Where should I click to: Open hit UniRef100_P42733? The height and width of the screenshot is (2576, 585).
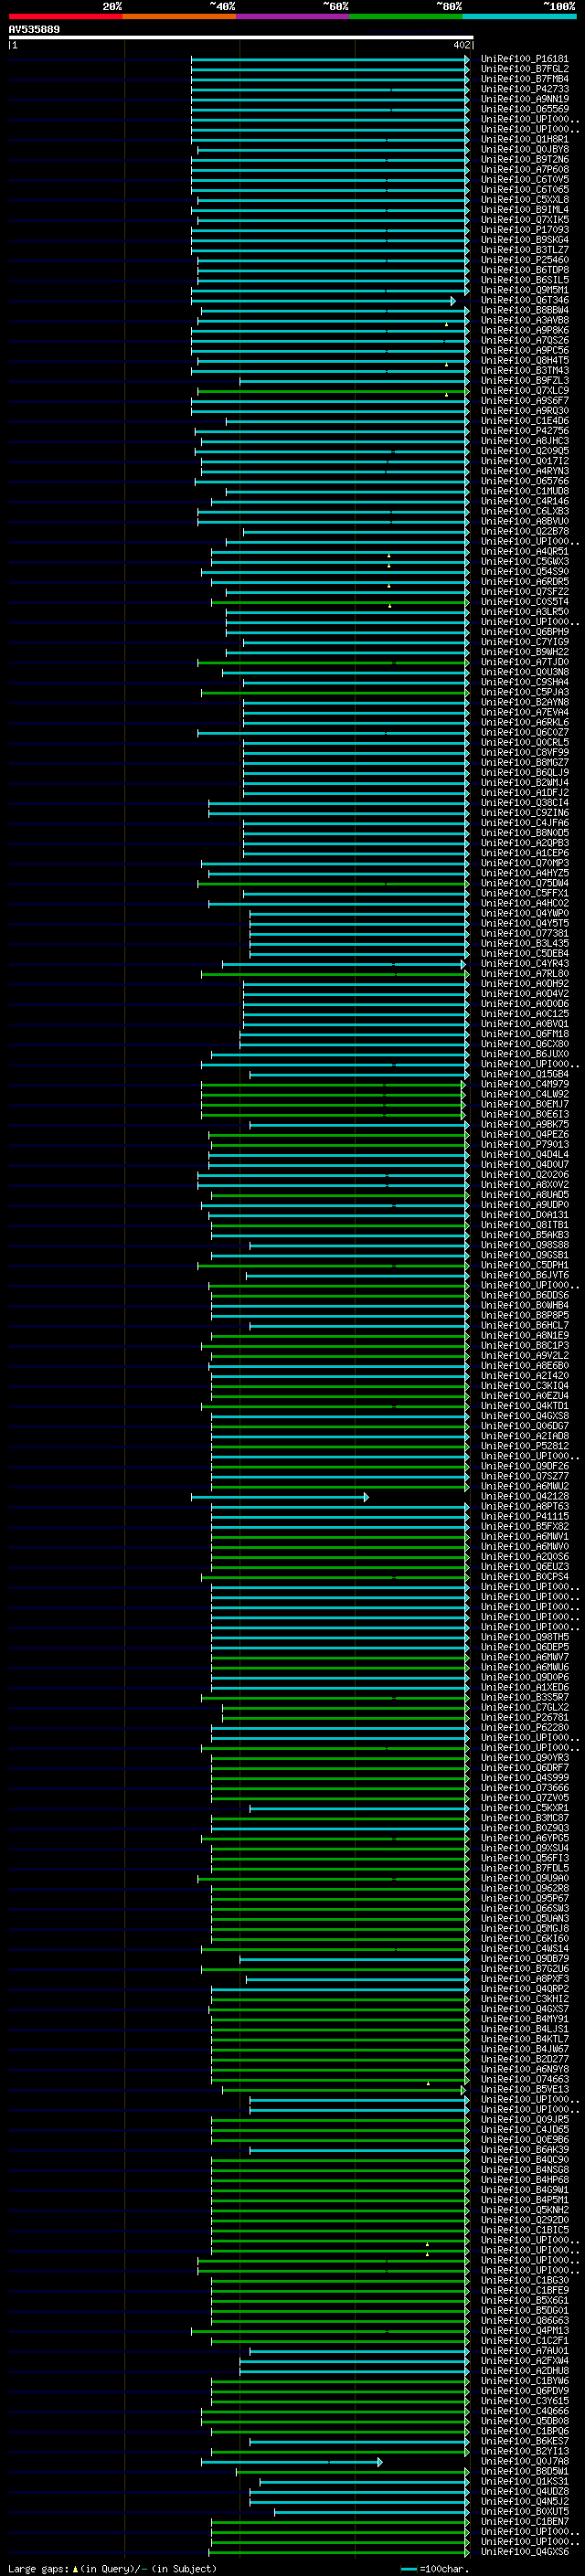[x=525, y=89]
